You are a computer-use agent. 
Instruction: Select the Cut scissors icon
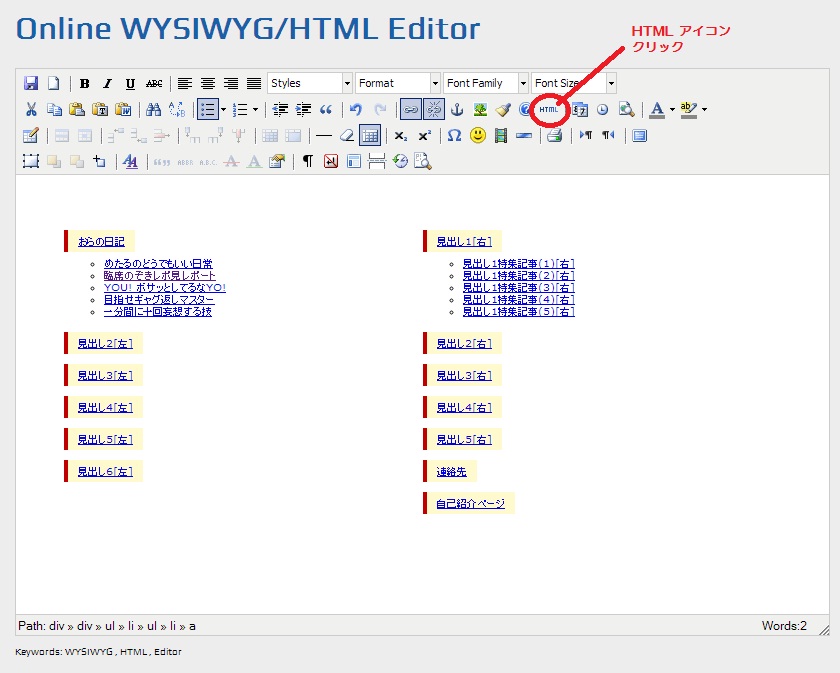(x=31, y=109)
